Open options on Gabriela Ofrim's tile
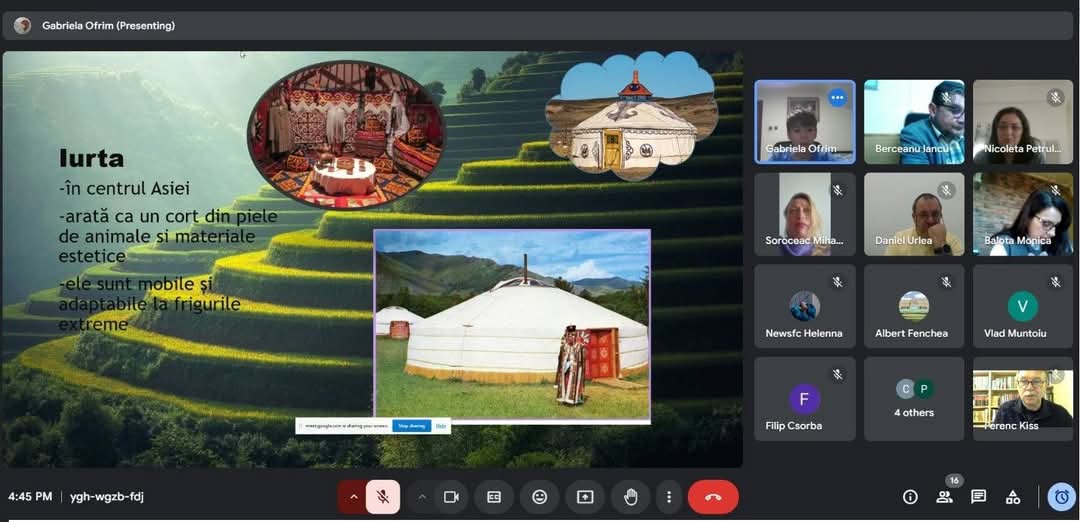Viewport: 1080px width, 522px height. coord(837,98)
